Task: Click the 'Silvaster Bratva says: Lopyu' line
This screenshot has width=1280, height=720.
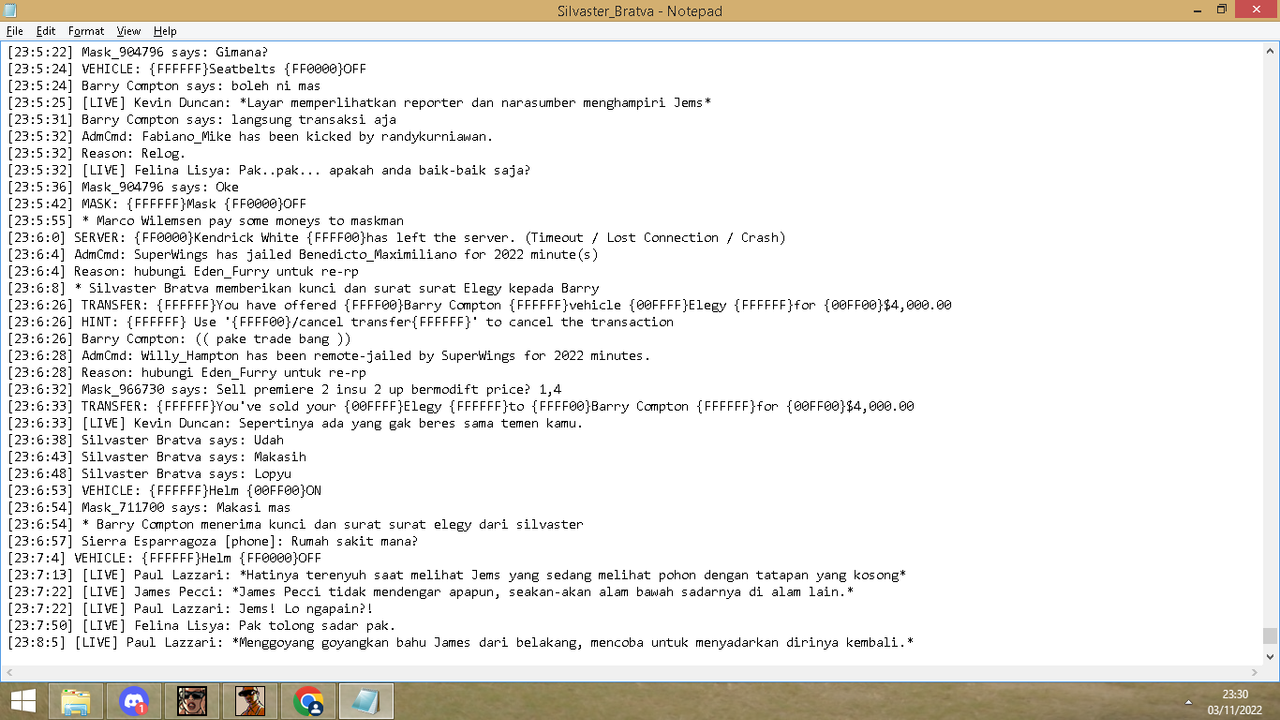Action: click(x=149, y=473)
